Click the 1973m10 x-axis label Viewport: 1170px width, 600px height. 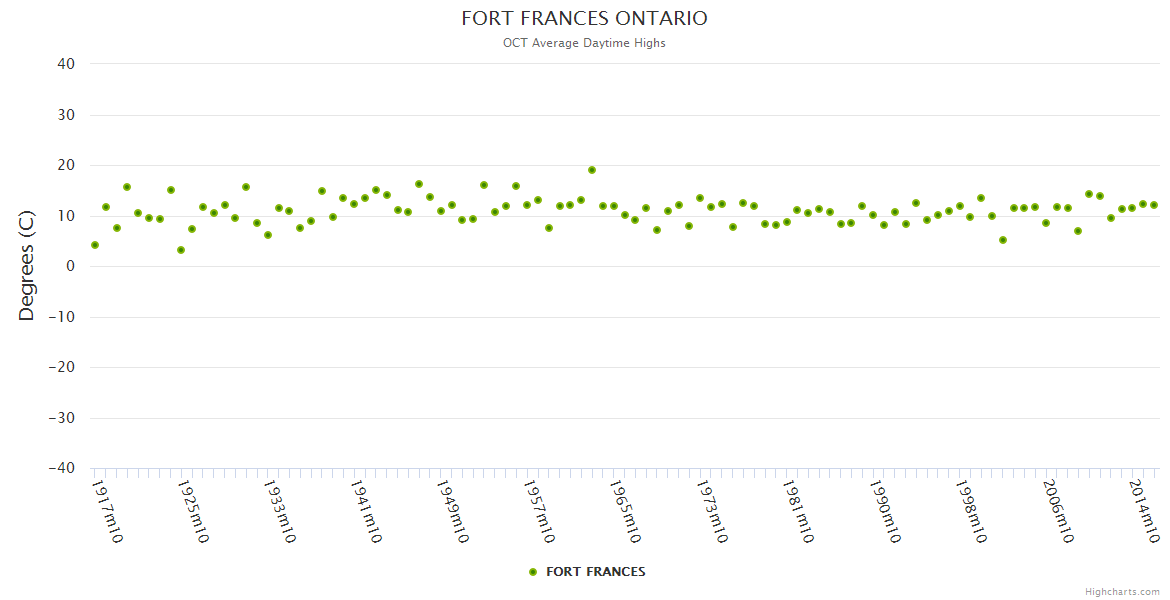712,511
